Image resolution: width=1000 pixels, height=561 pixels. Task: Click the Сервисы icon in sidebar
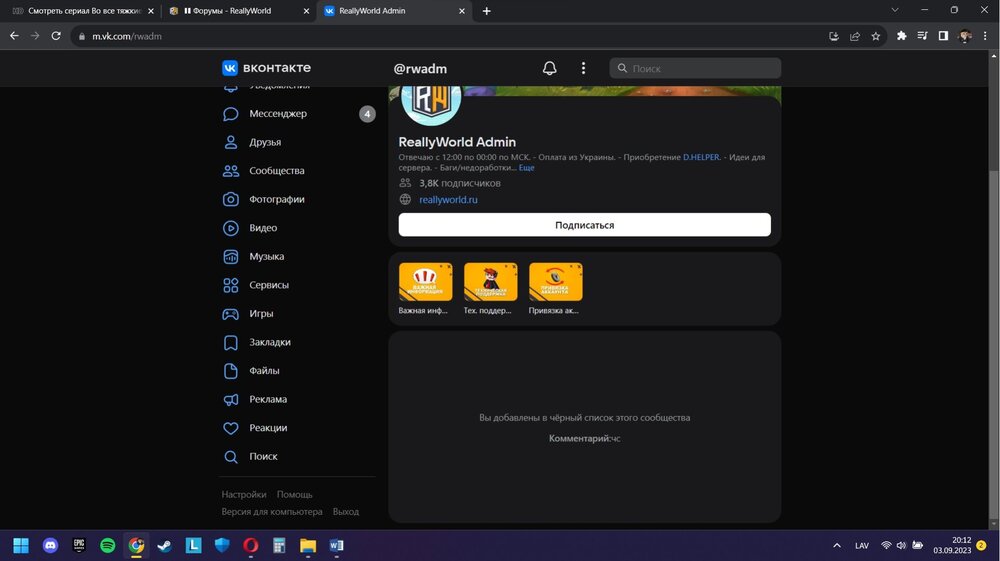pos(231,285)
